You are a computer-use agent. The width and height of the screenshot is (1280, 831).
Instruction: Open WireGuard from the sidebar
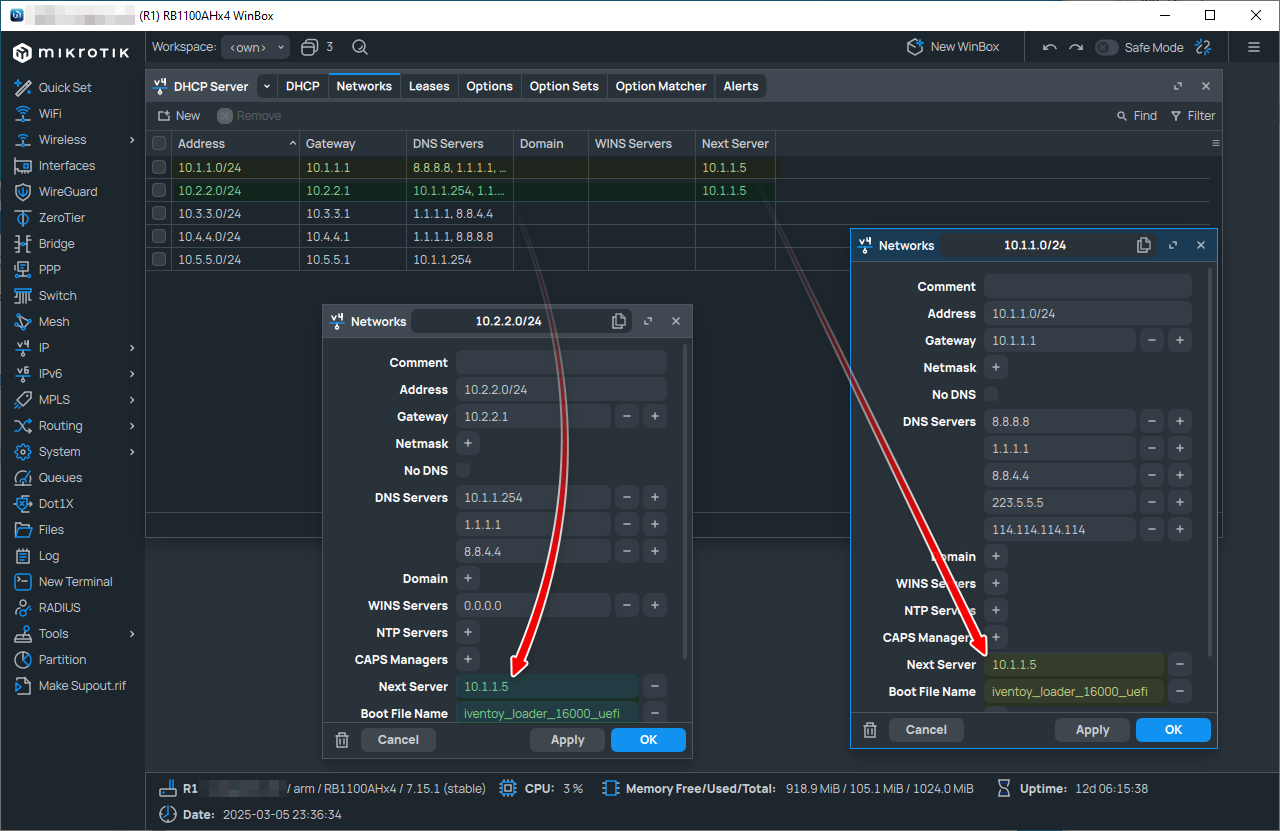66,192
